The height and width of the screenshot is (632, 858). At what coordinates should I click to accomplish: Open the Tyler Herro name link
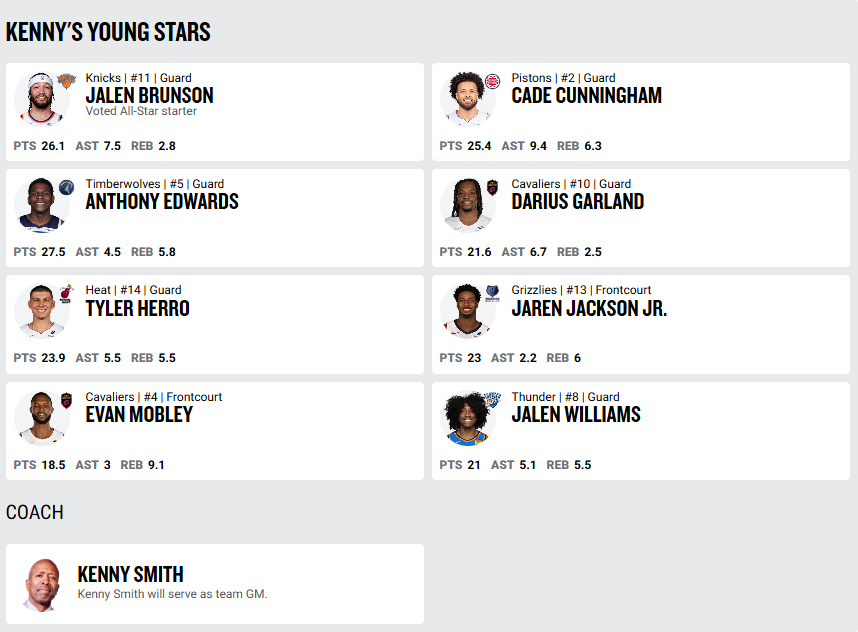pos(137,308)
